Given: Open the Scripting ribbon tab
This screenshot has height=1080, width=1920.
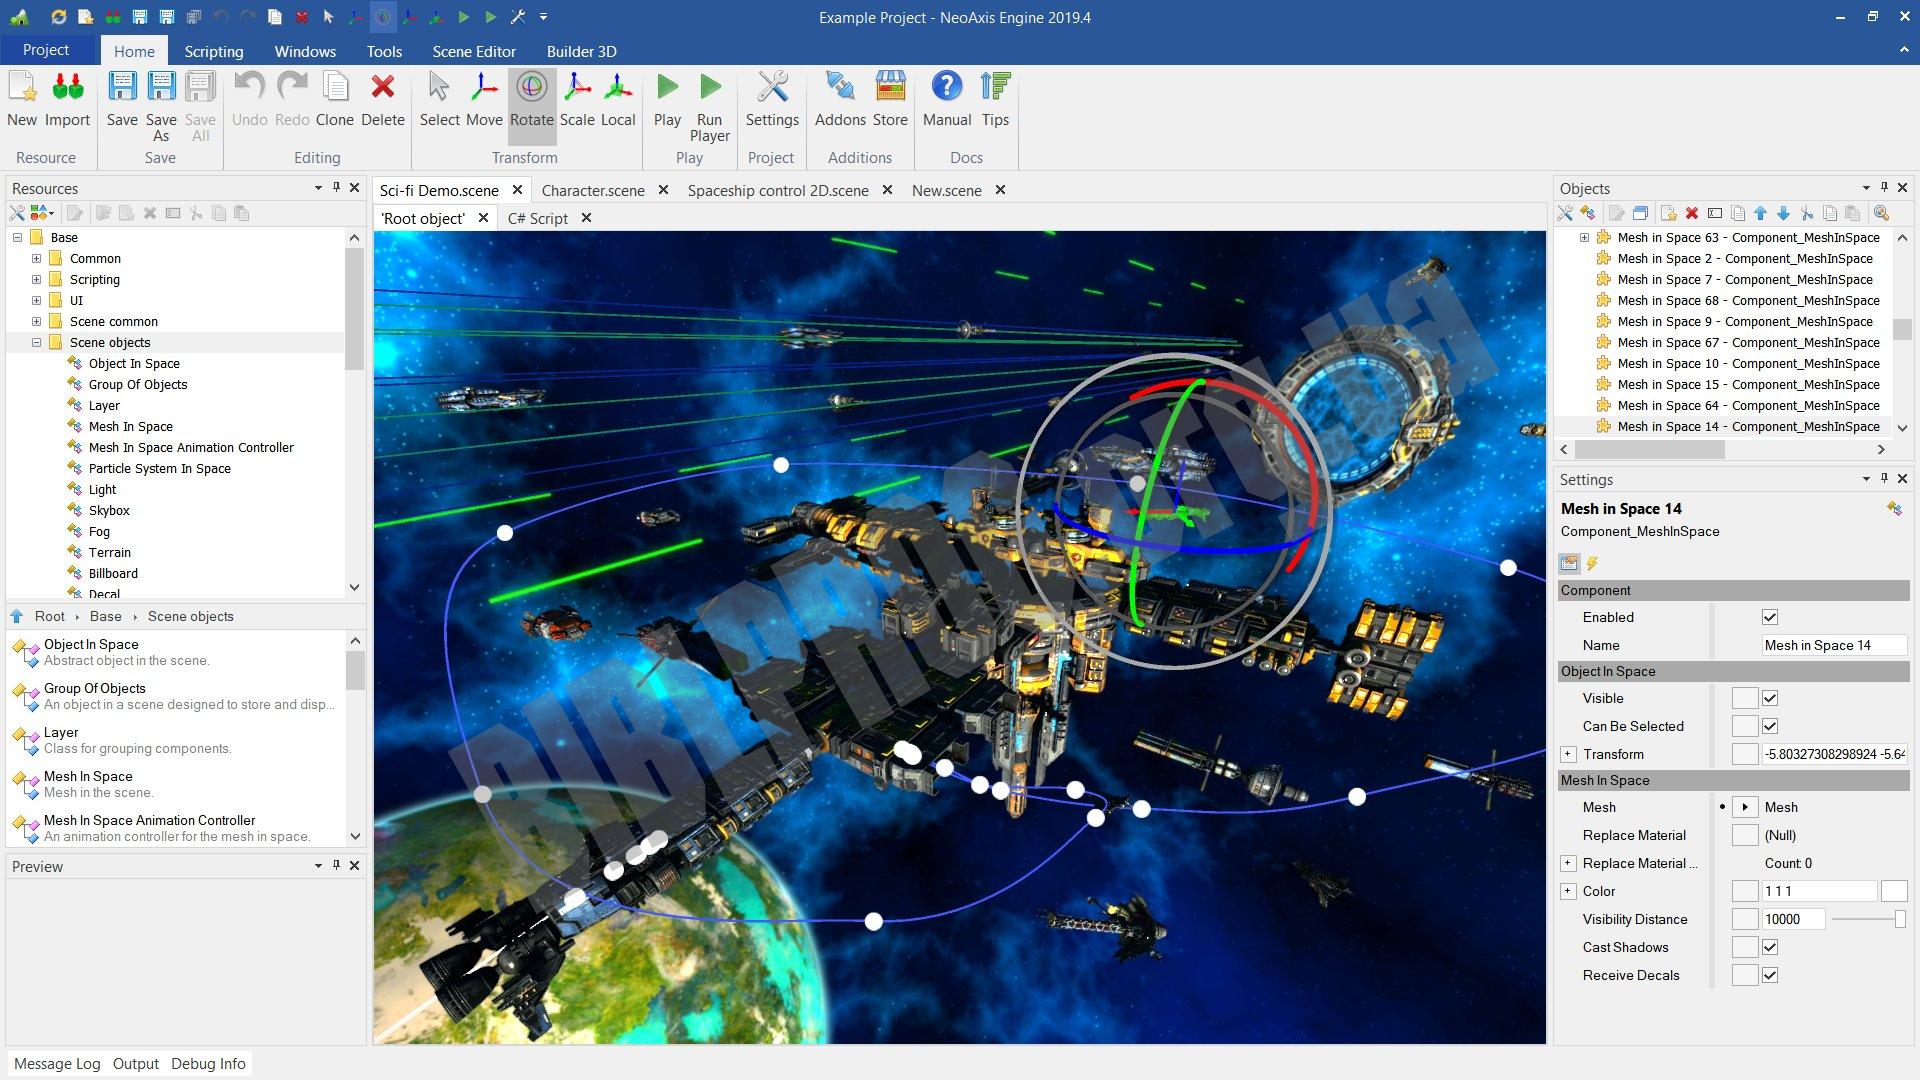Looking at the screenshot, I should pyautogui.click(x=213, y=51).
